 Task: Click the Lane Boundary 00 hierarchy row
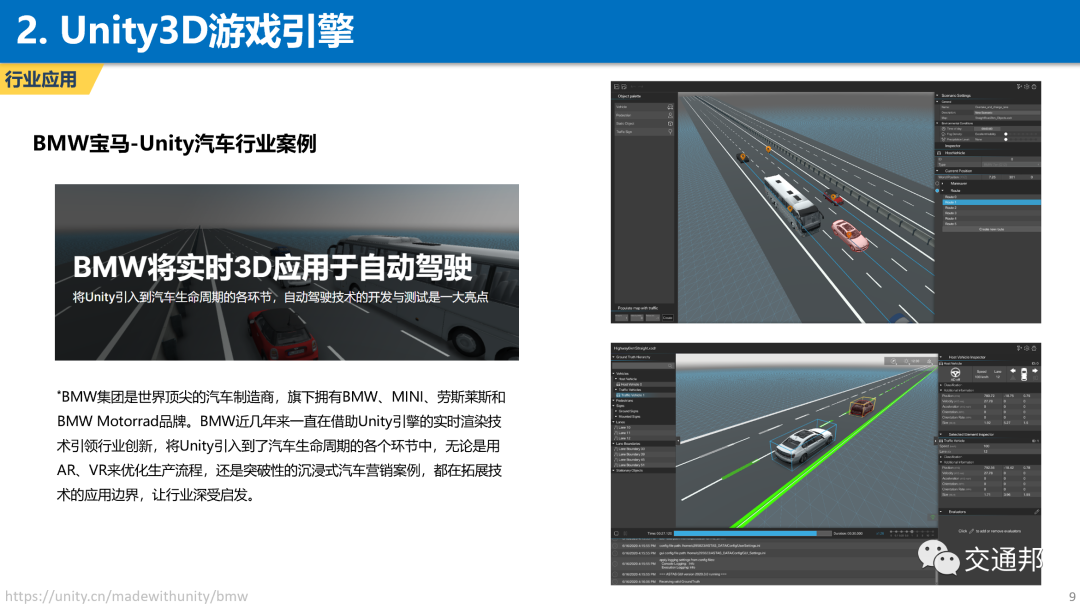click(x=644, y=449)
